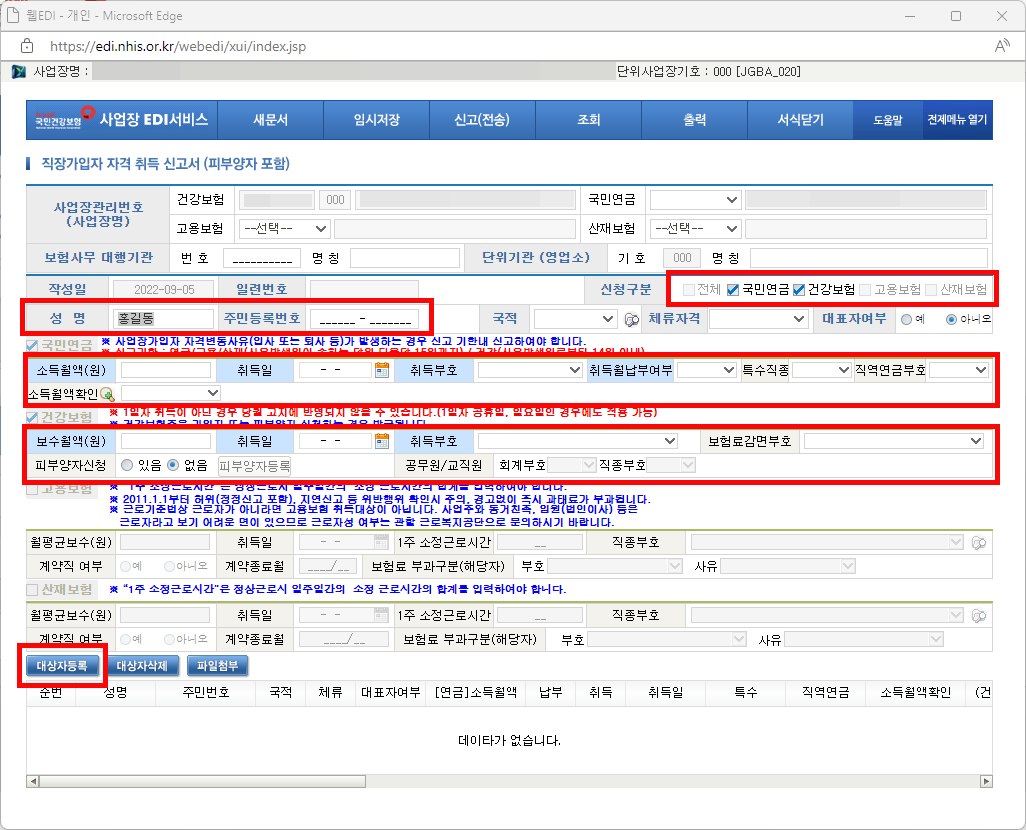Viewport: 1026px width, 830px height.
Task: Click the 국민연금 취득일 date field
Action: click(x=335, y=370)
